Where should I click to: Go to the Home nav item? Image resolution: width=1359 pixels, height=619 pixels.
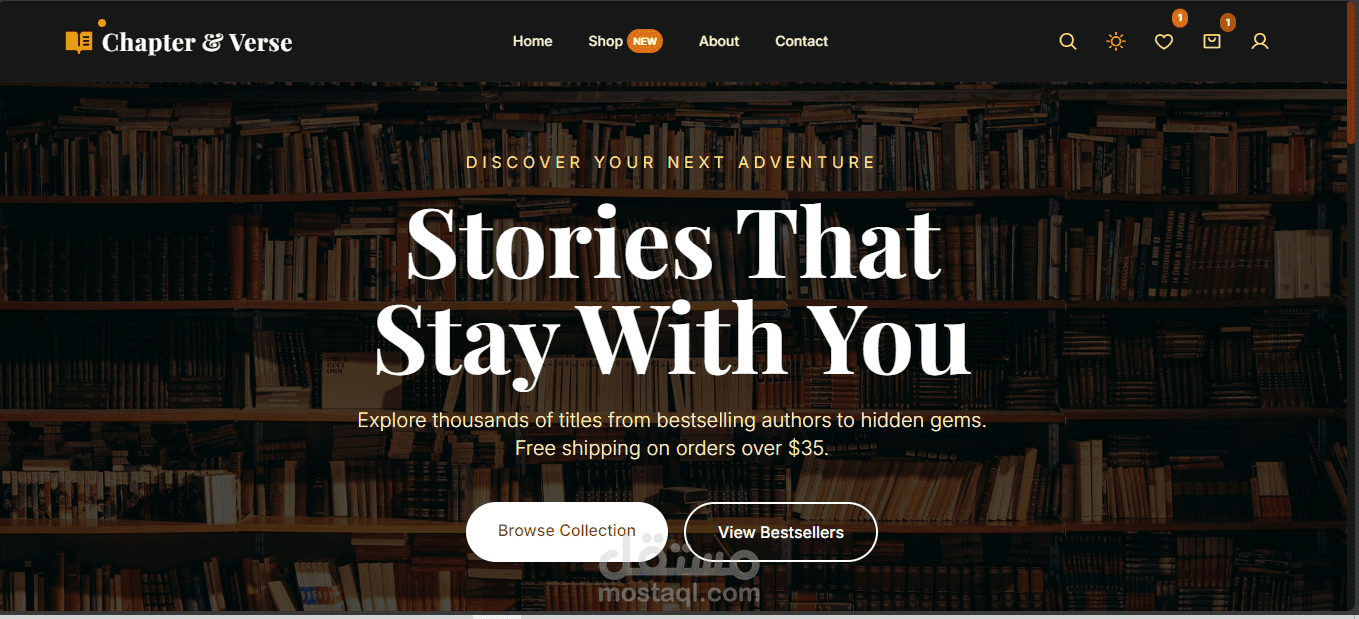point(533,41)
